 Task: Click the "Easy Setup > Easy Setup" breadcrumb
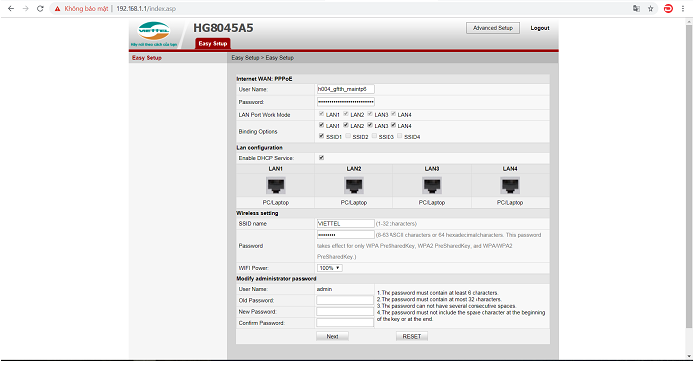tap(262, 58)
